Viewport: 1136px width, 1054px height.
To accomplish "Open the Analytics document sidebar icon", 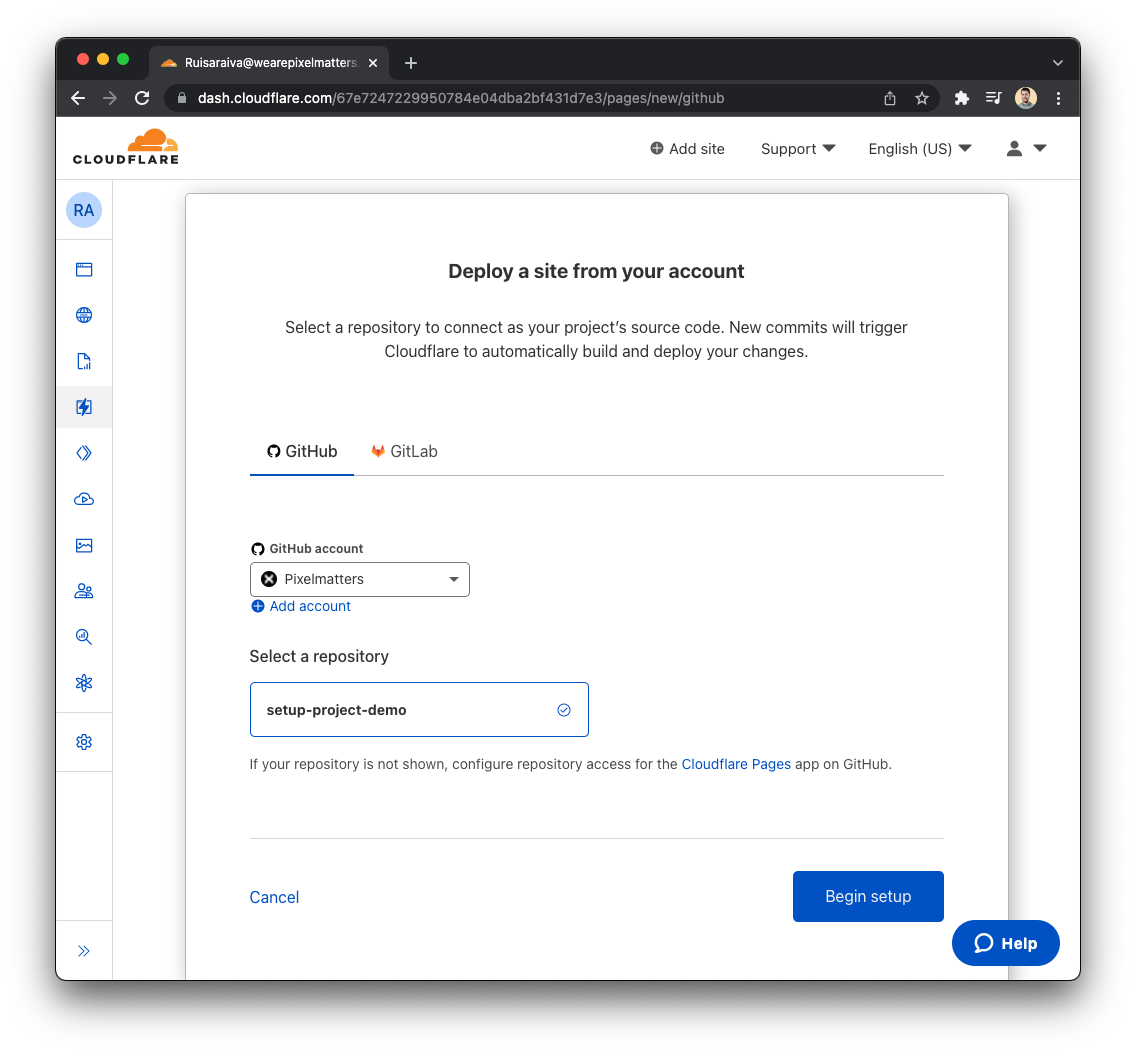I will [84, 361].
